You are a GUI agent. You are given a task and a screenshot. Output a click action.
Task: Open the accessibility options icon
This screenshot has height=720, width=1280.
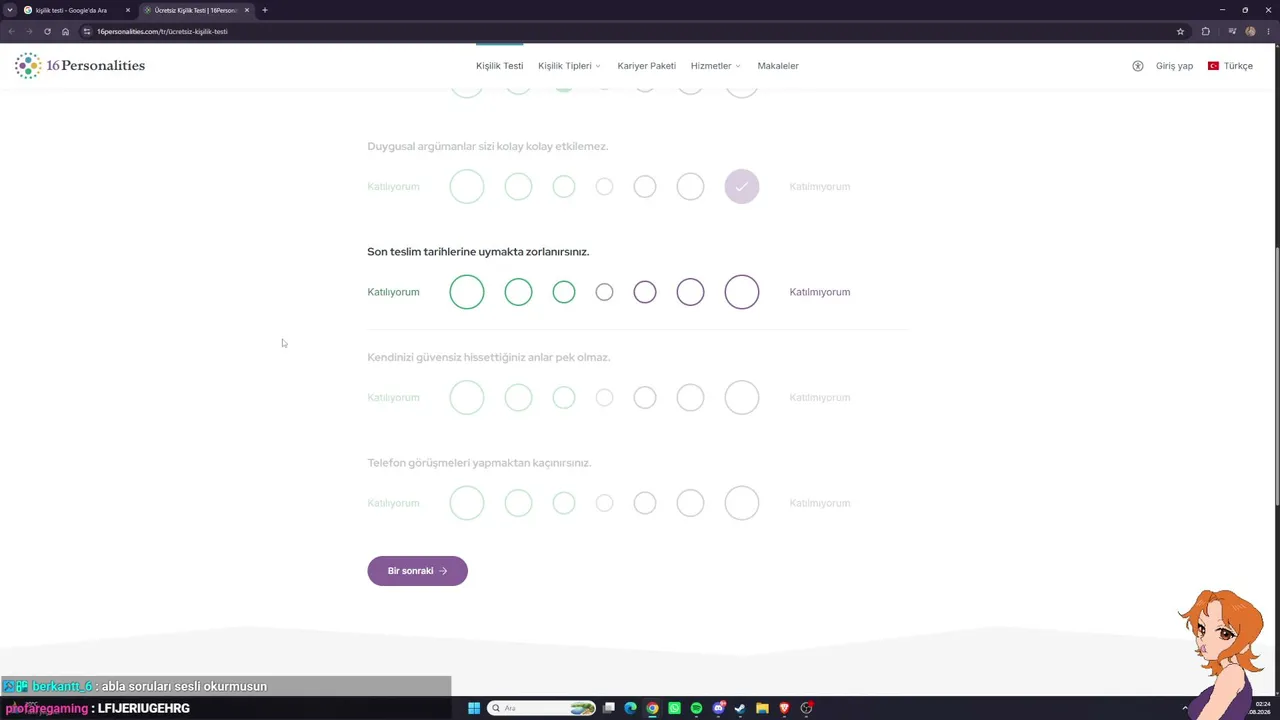(1138, 66)
